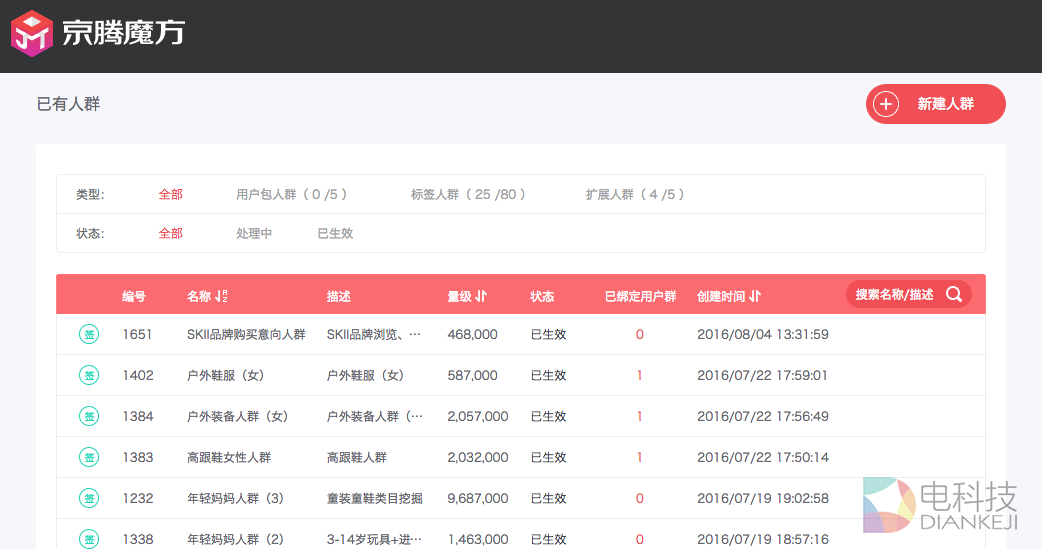Click tag icon for row 1383

89,457
